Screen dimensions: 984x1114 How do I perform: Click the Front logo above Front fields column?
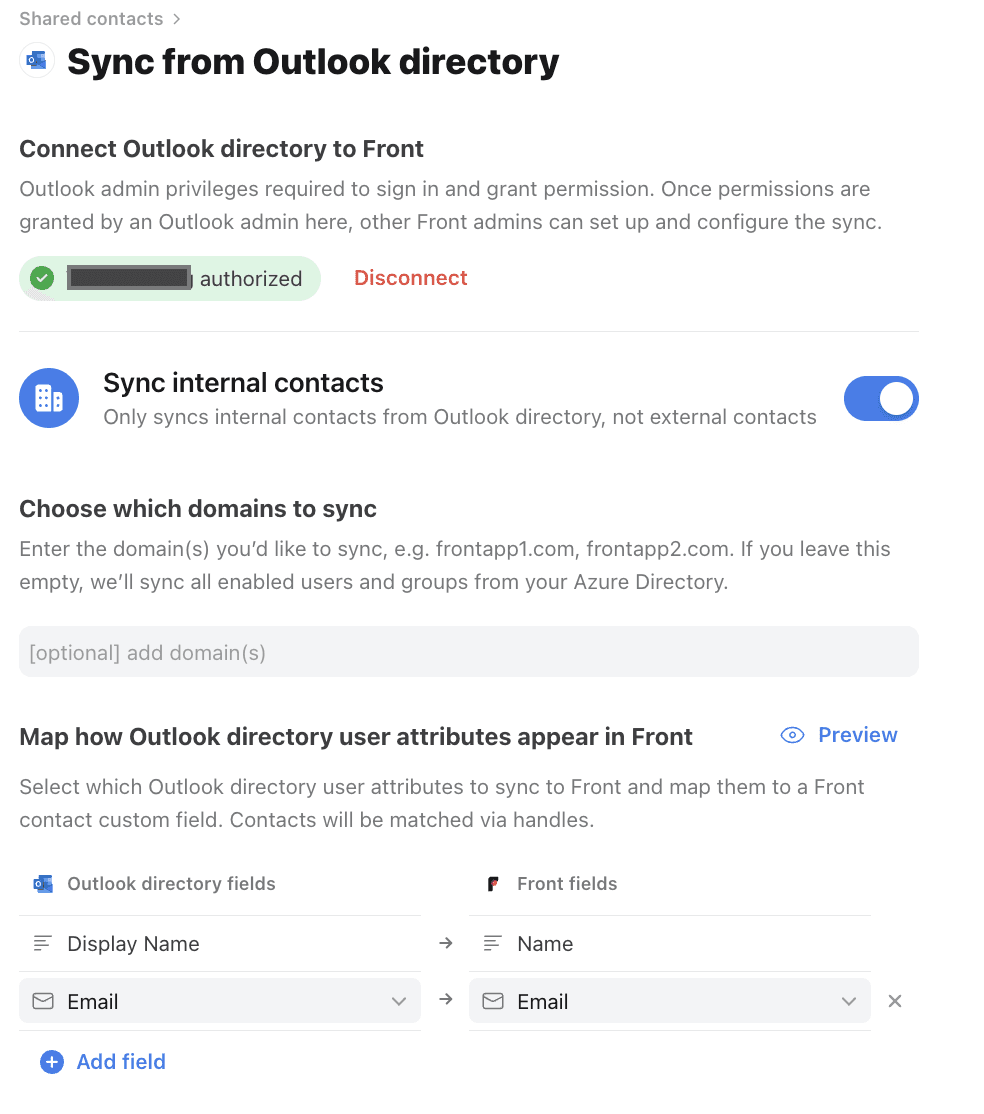click(492, 883)
